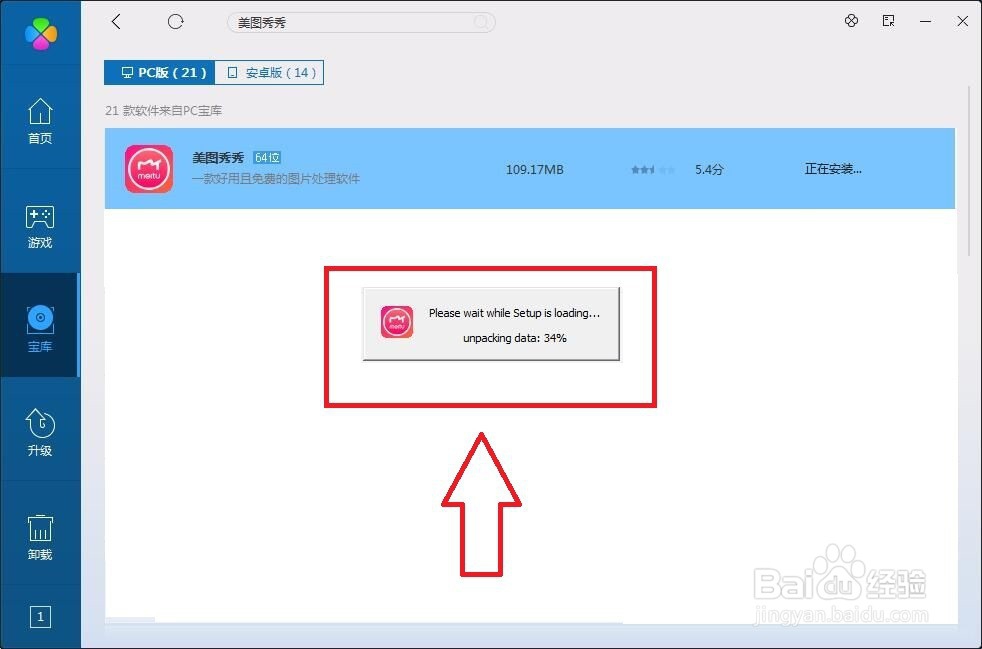The width and height of the screenshot is (982, 649).
Task: Click the search box containing 美图秀秀
Action: tap(361, 23)
